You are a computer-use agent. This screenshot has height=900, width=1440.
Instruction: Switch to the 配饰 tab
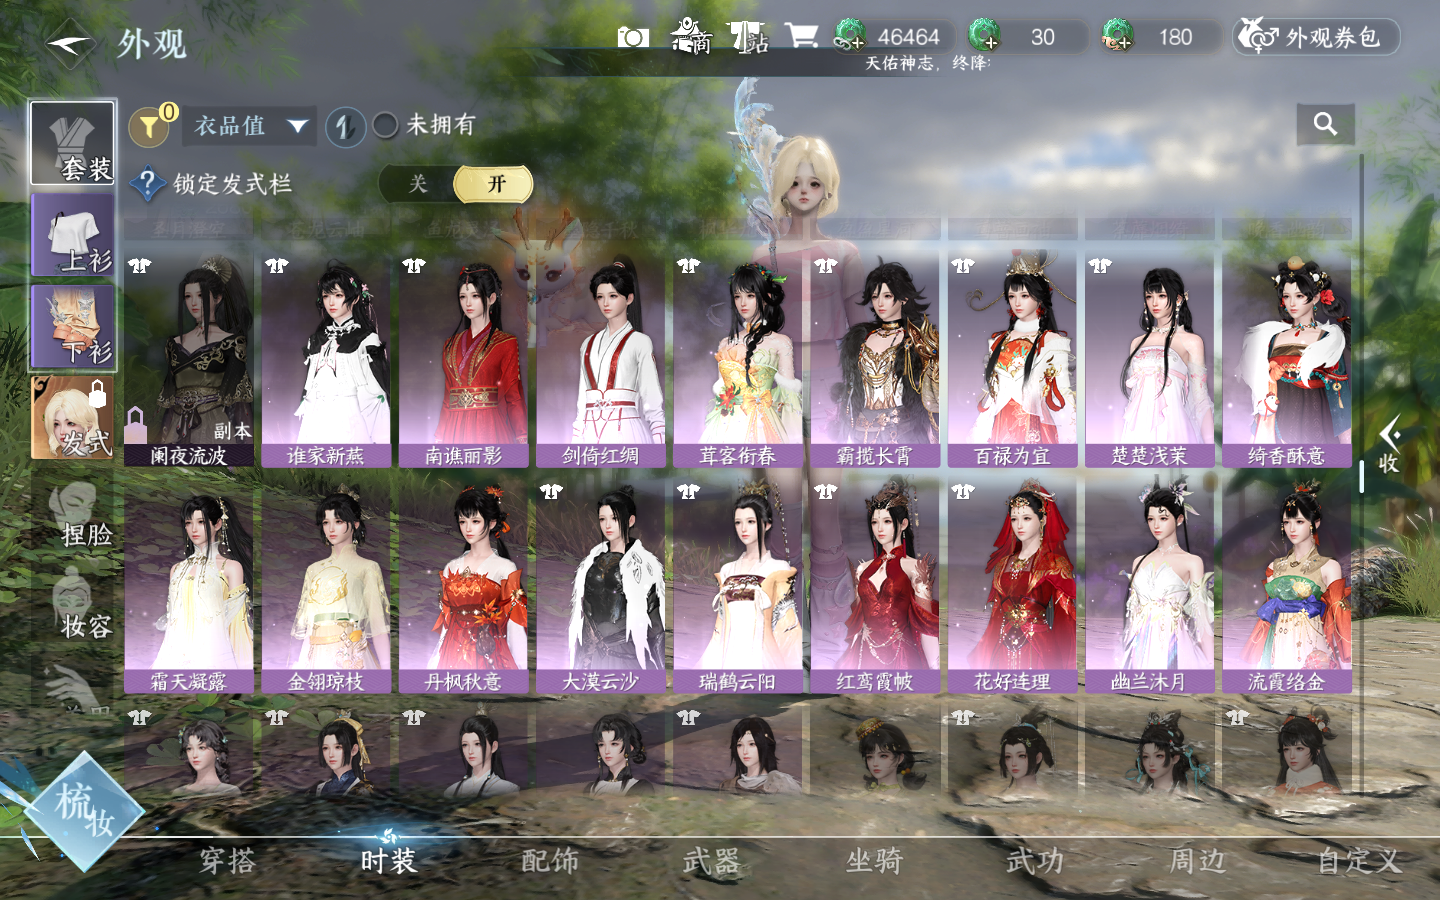click(x=550, y=862)
